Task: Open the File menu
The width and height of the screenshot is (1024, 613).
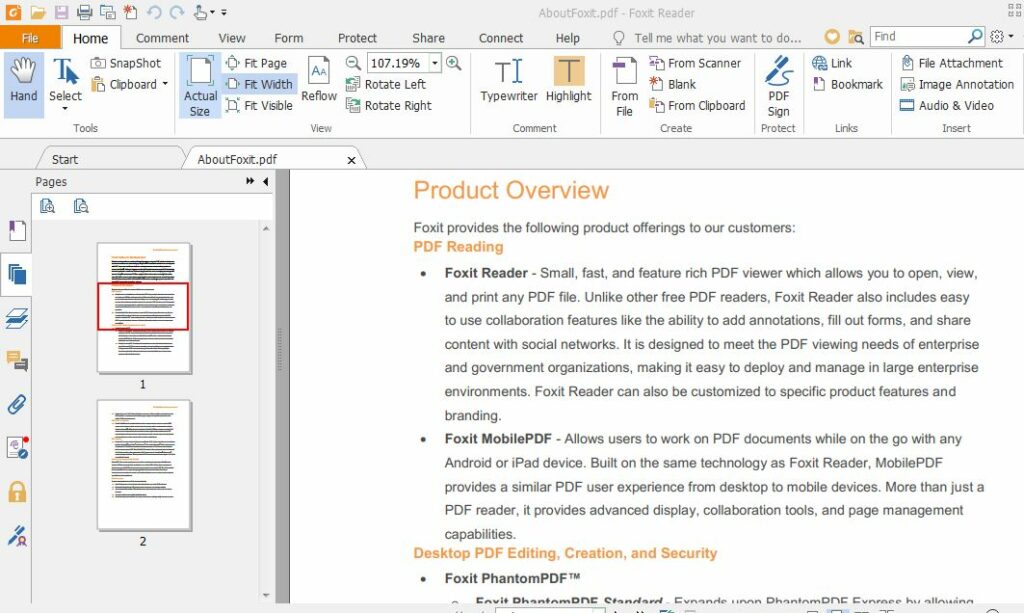Action: click(30, 38)
